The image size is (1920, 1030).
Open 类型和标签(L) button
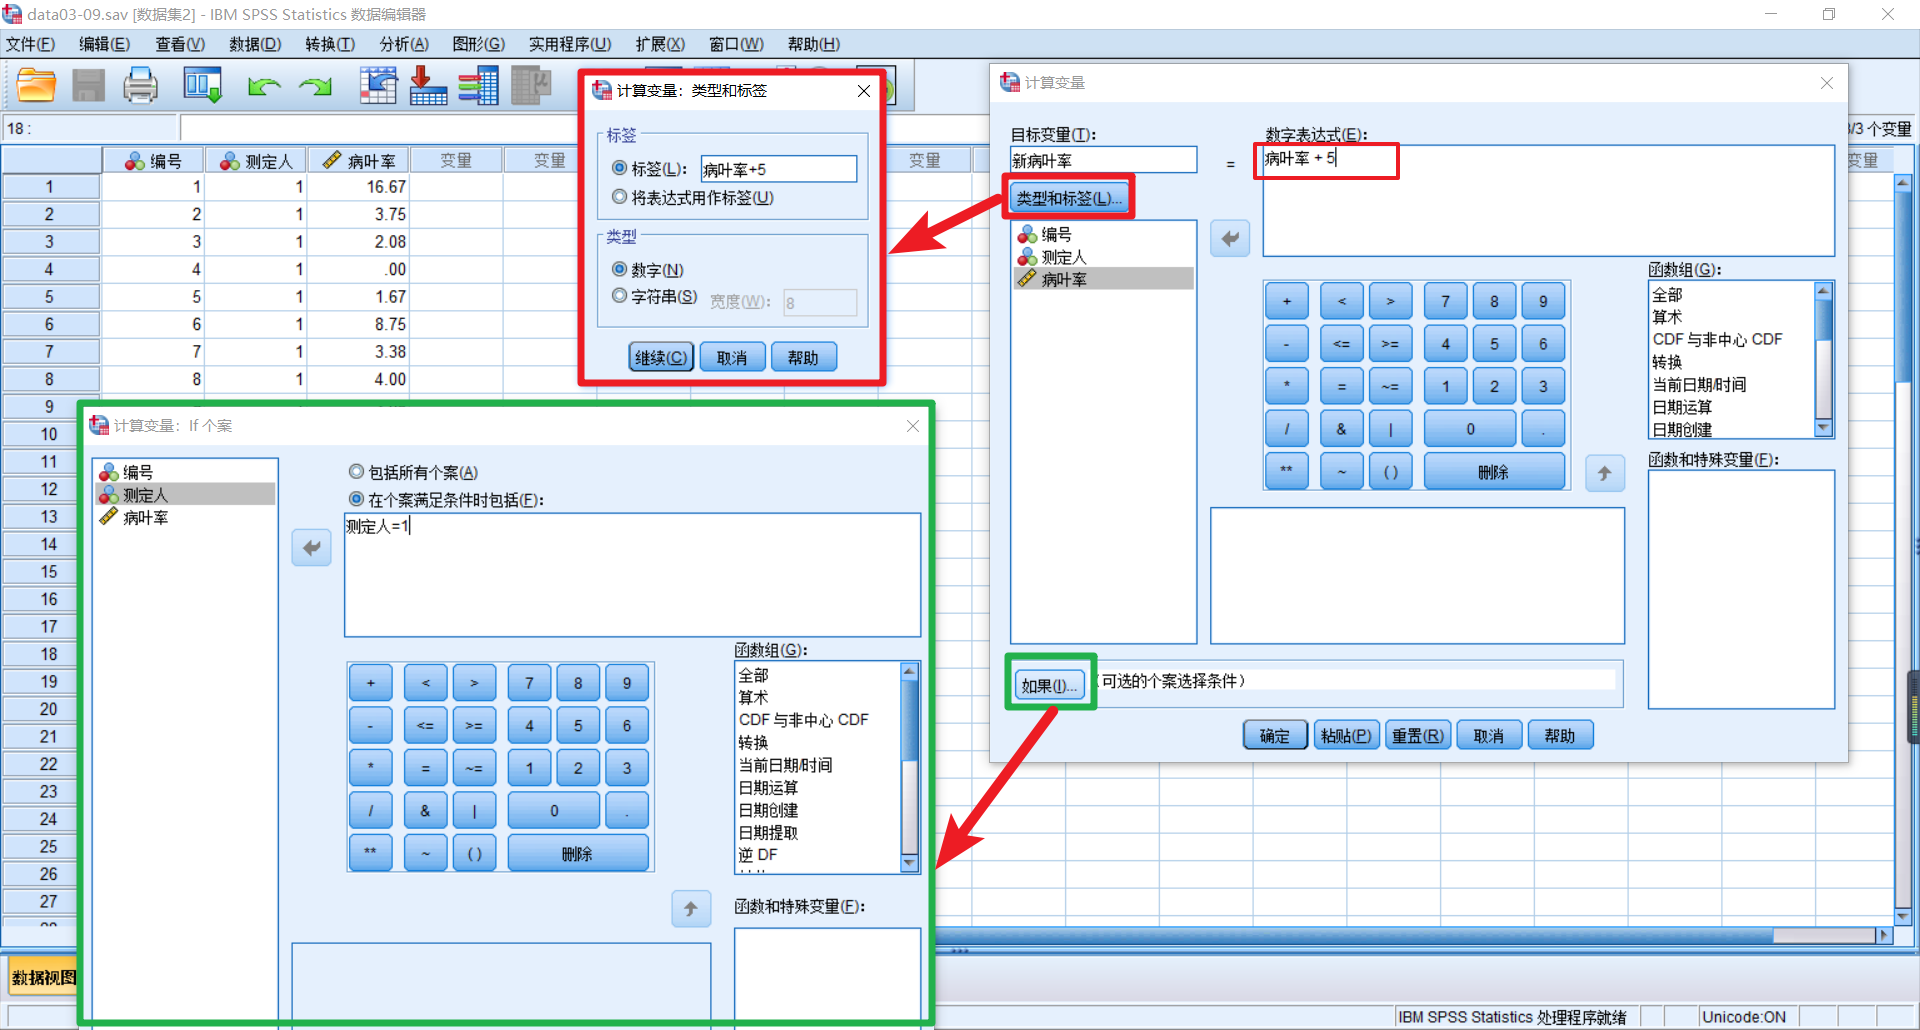1069,198
